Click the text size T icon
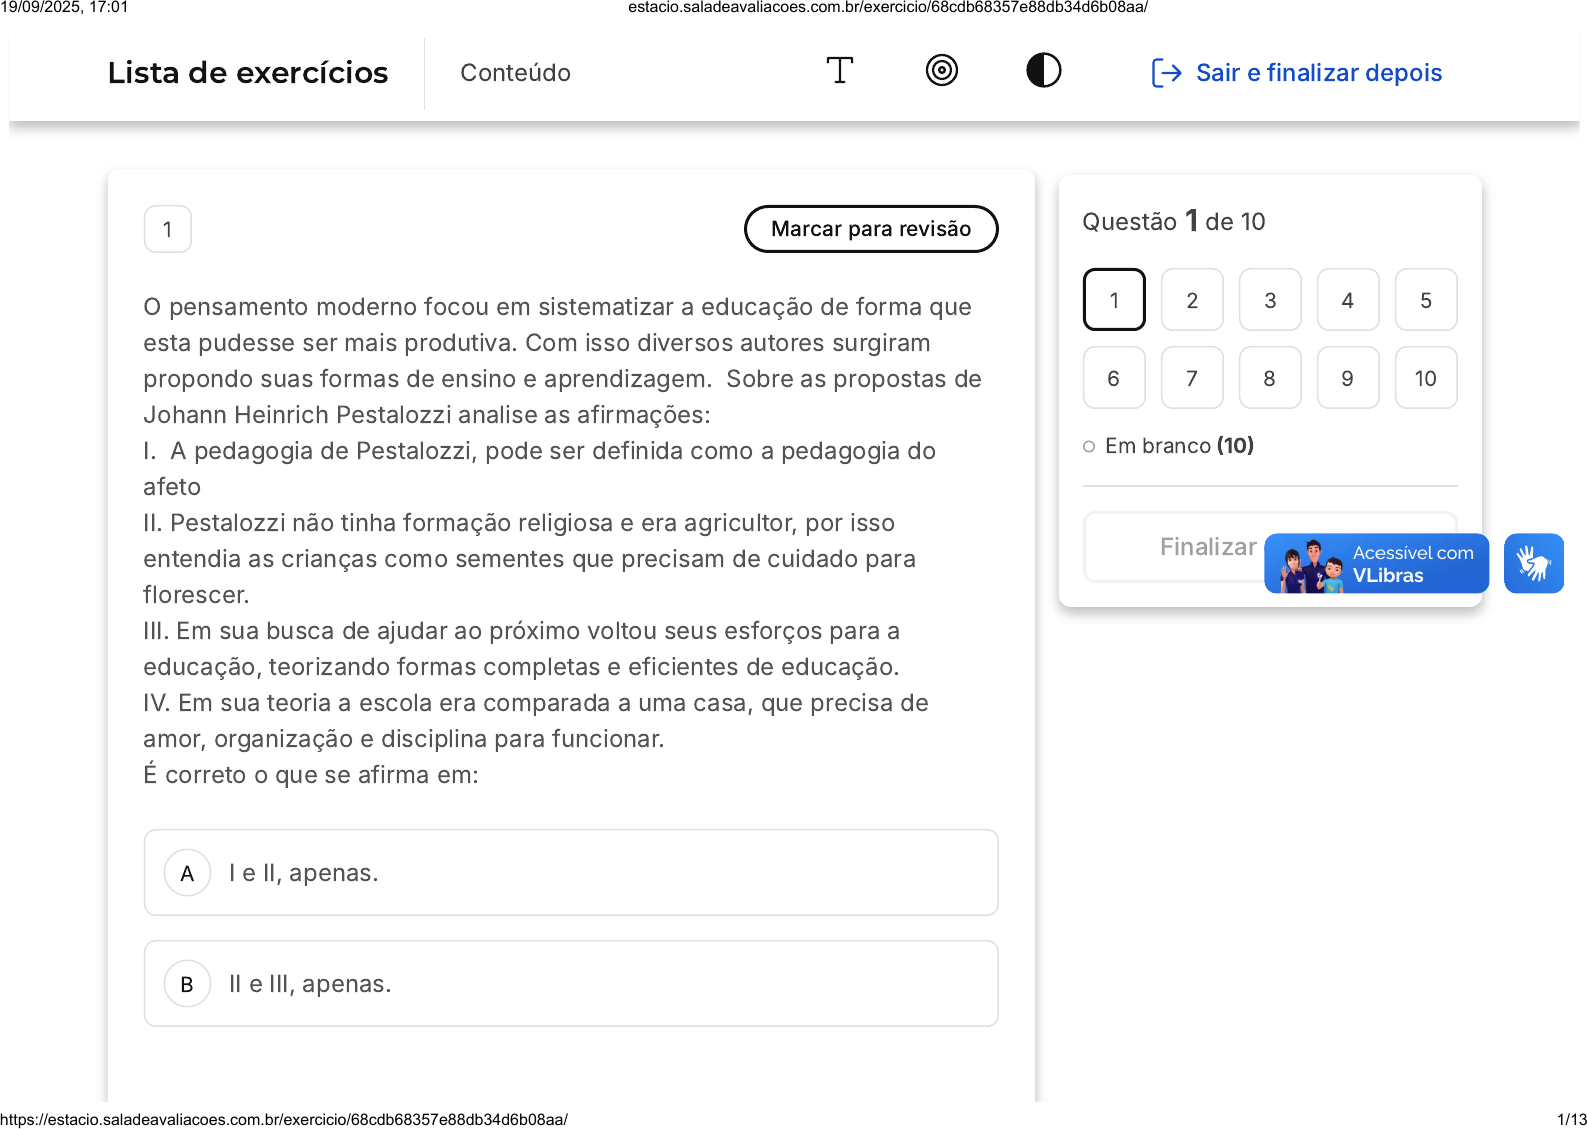Viewport: 1587px width, 1129px height. pos(839,71)
